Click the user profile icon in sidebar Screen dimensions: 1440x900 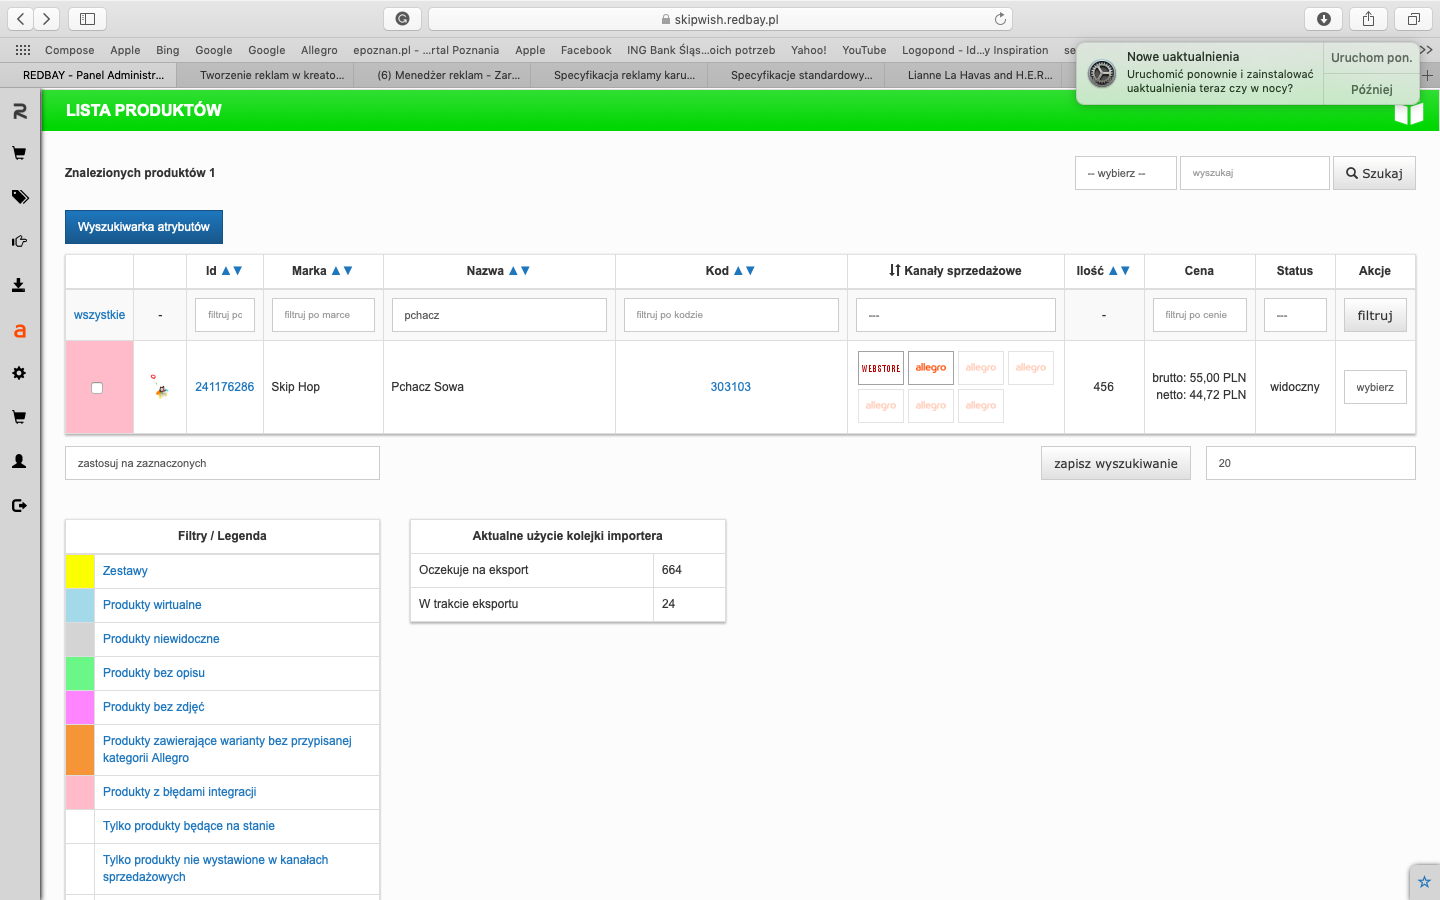pos(19,461)
